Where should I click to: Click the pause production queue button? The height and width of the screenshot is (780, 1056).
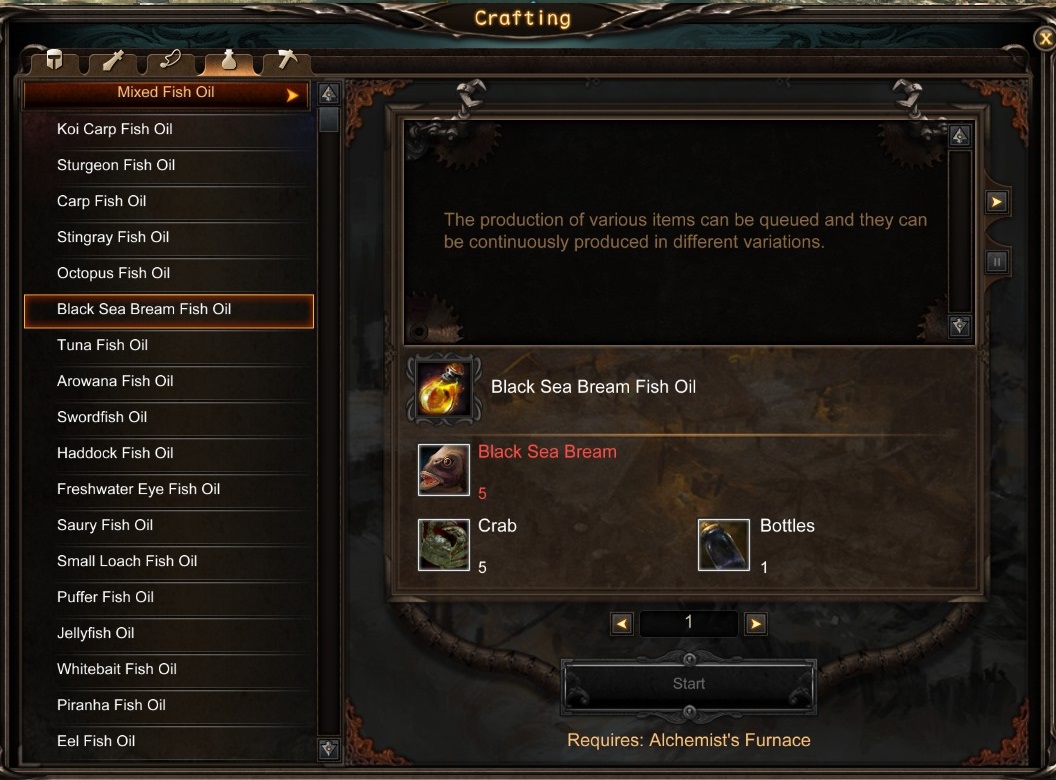(997, 261)
